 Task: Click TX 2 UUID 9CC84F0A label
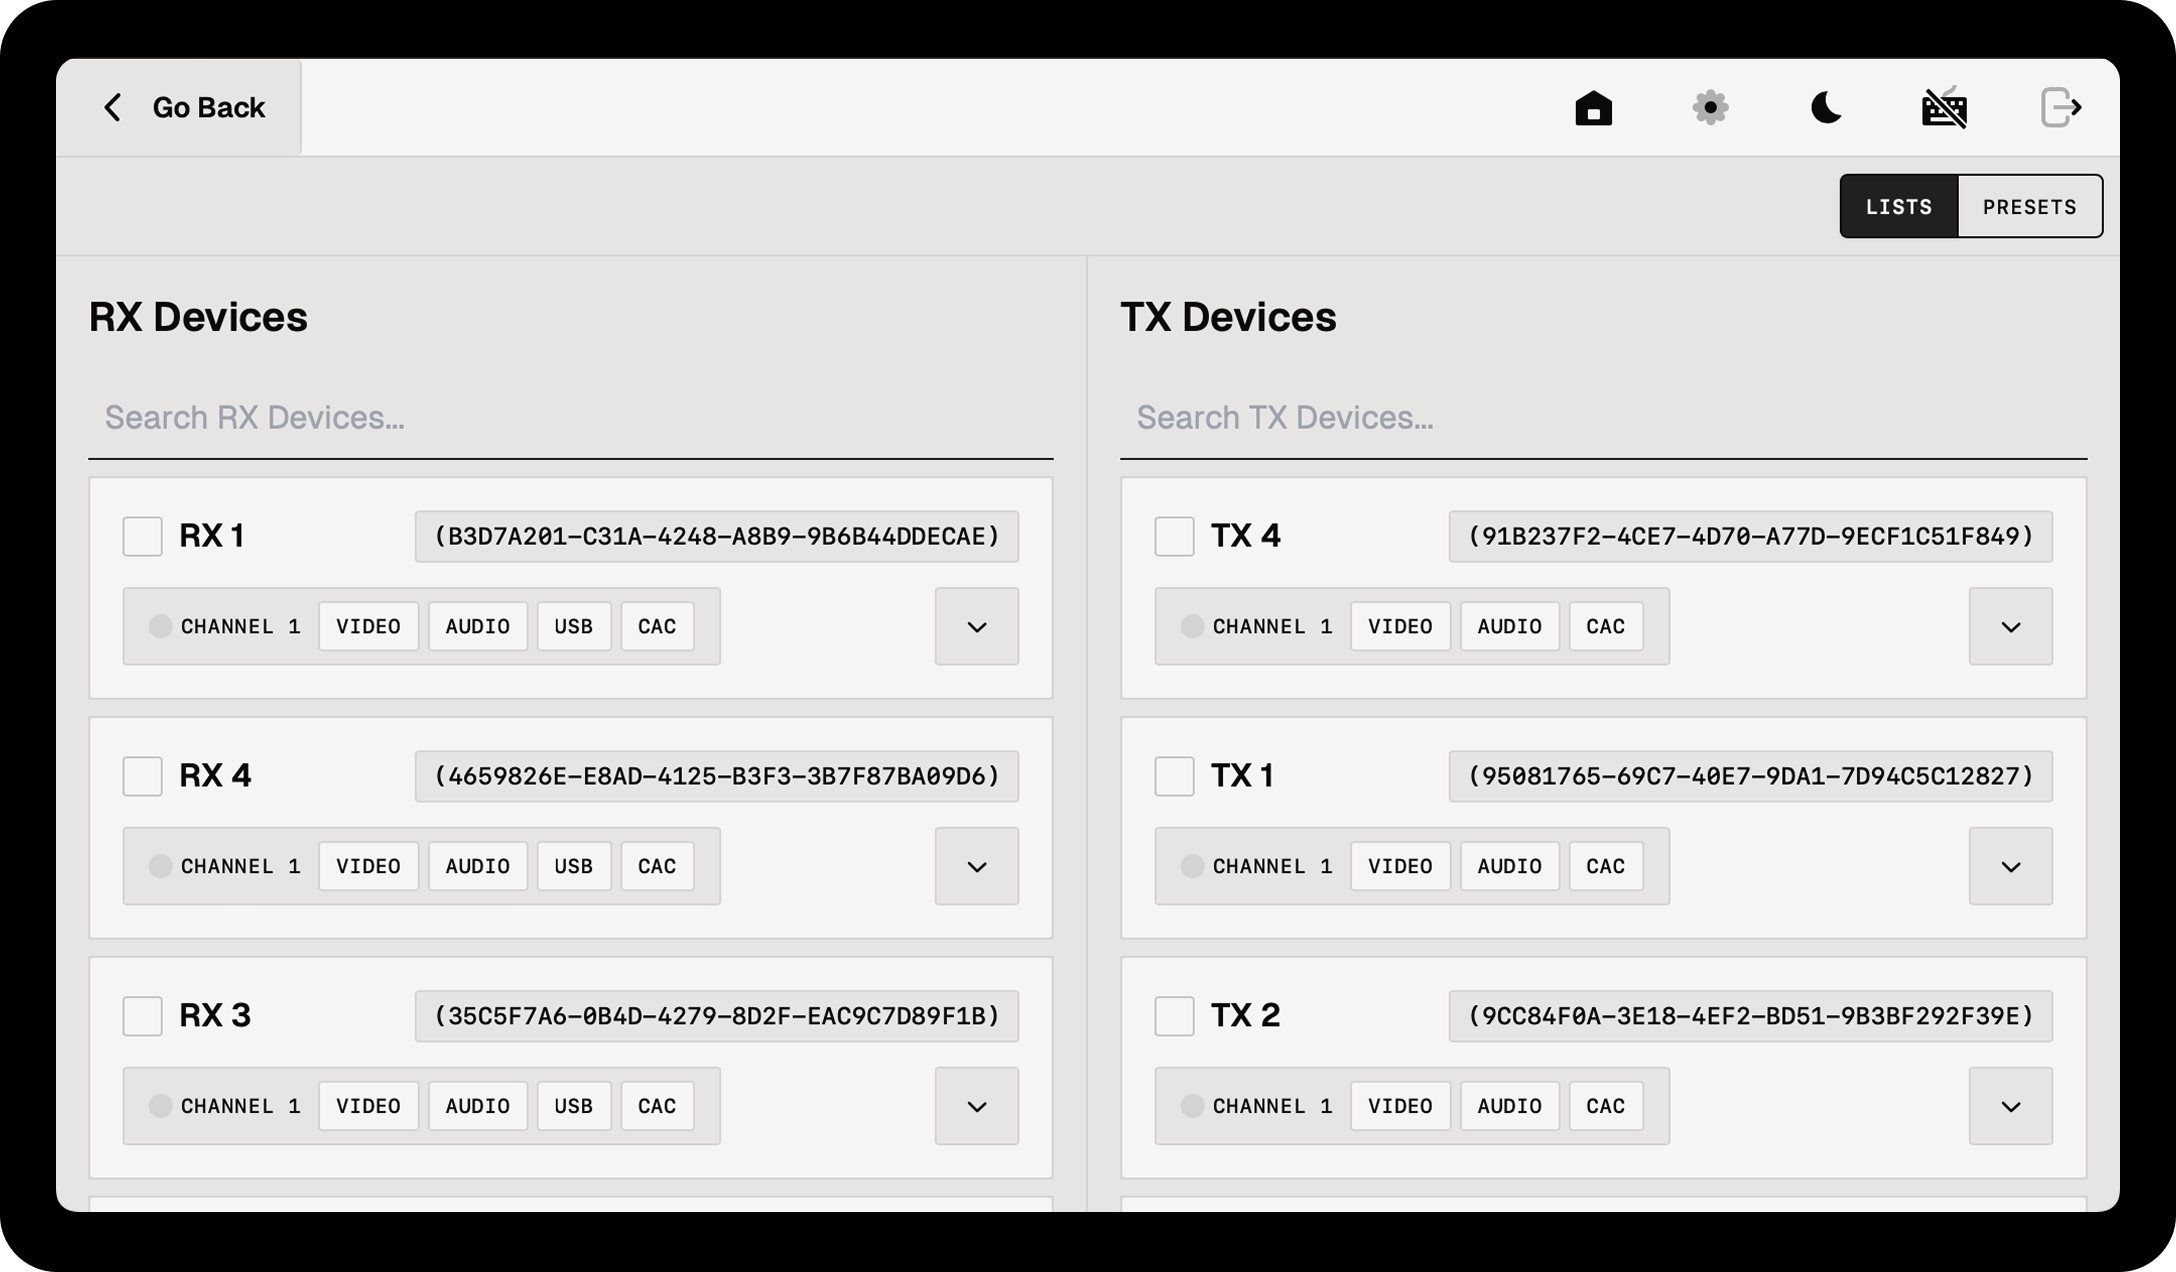1751,1017
